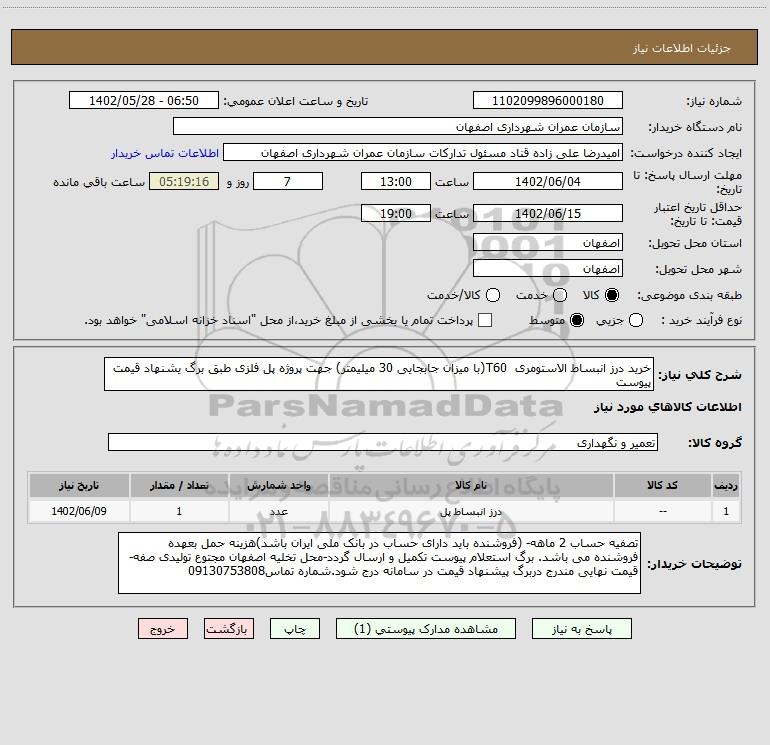Click the price validity date 1402/06/15
This screenshot has width=770, height=745.
(x=548, y=214)
